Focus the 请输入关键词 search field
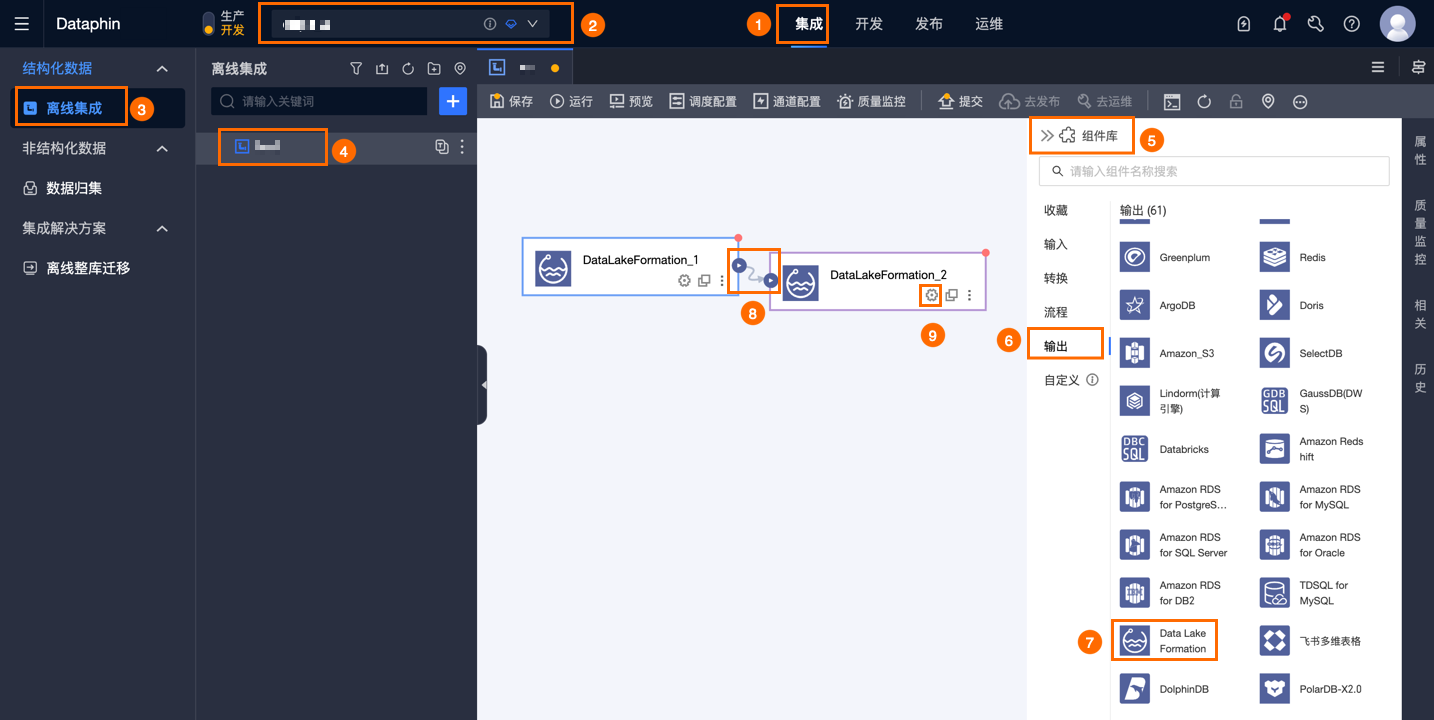The image size is (1434, 720). point(319,101)
